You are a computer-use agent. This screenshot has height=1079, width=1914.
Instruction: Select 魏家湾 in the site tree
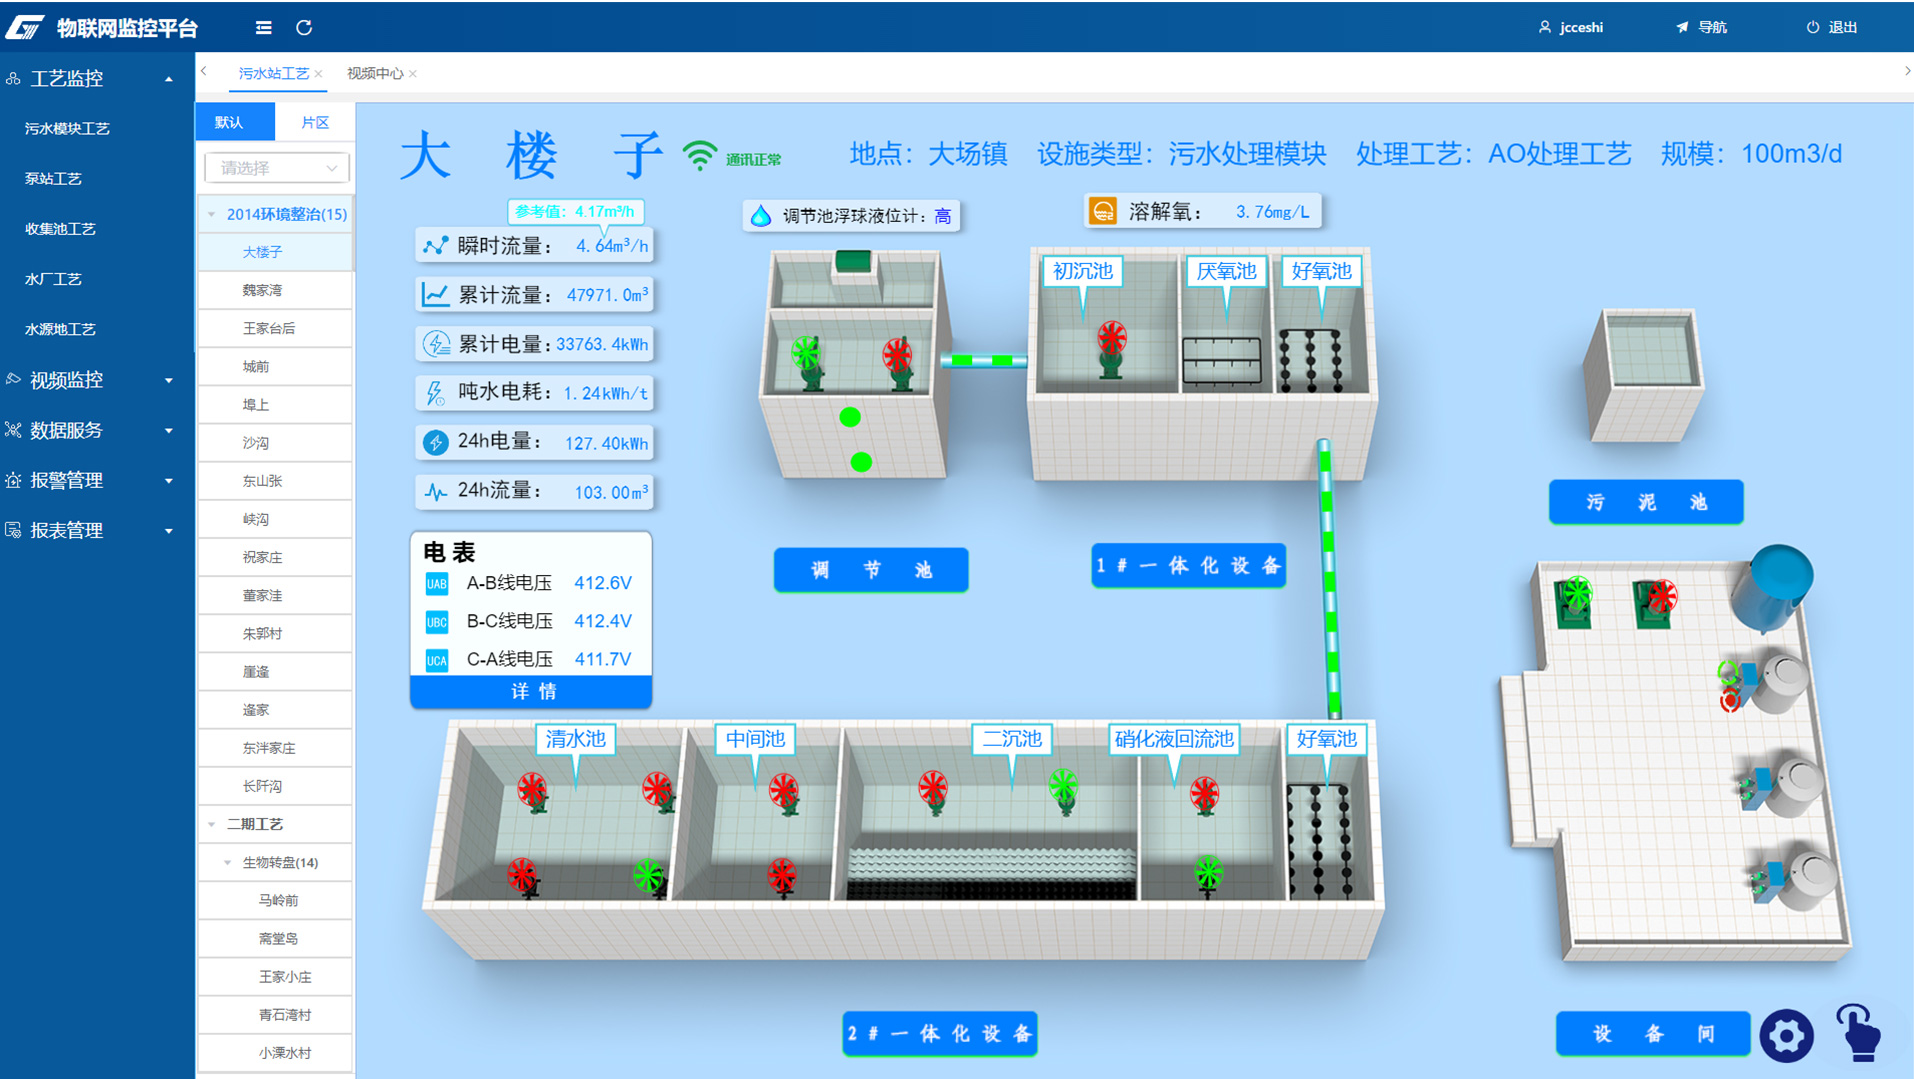tap(275, 290)
